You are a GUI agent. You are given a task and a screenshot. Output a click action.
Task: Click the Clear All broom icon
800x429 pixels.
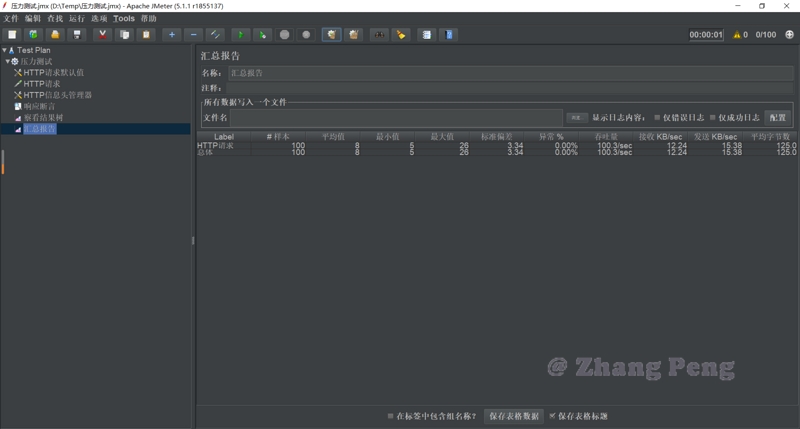[x=353, y=35]
